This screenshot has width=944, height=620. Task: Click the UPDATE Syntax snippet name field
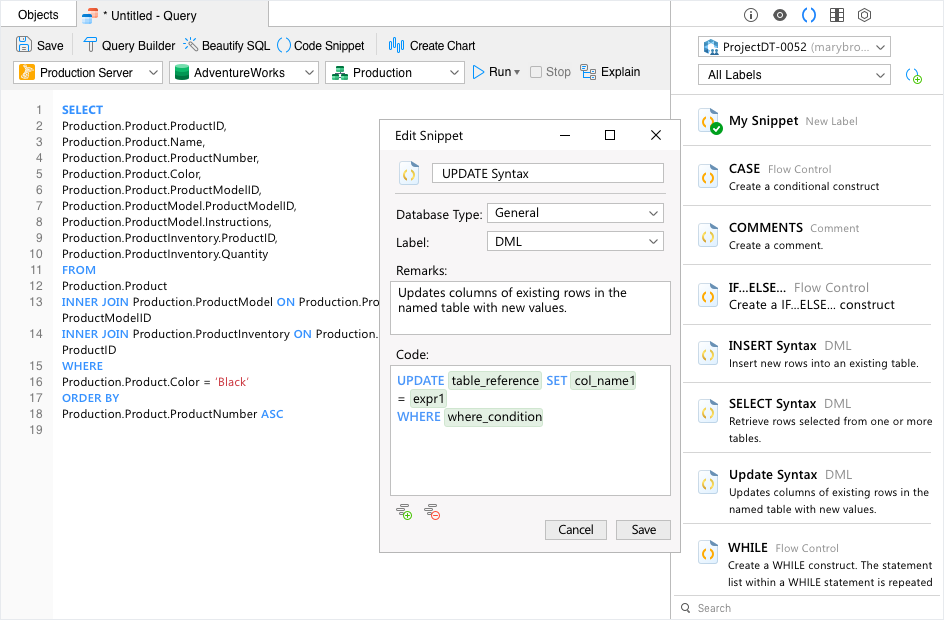point(547,173)
